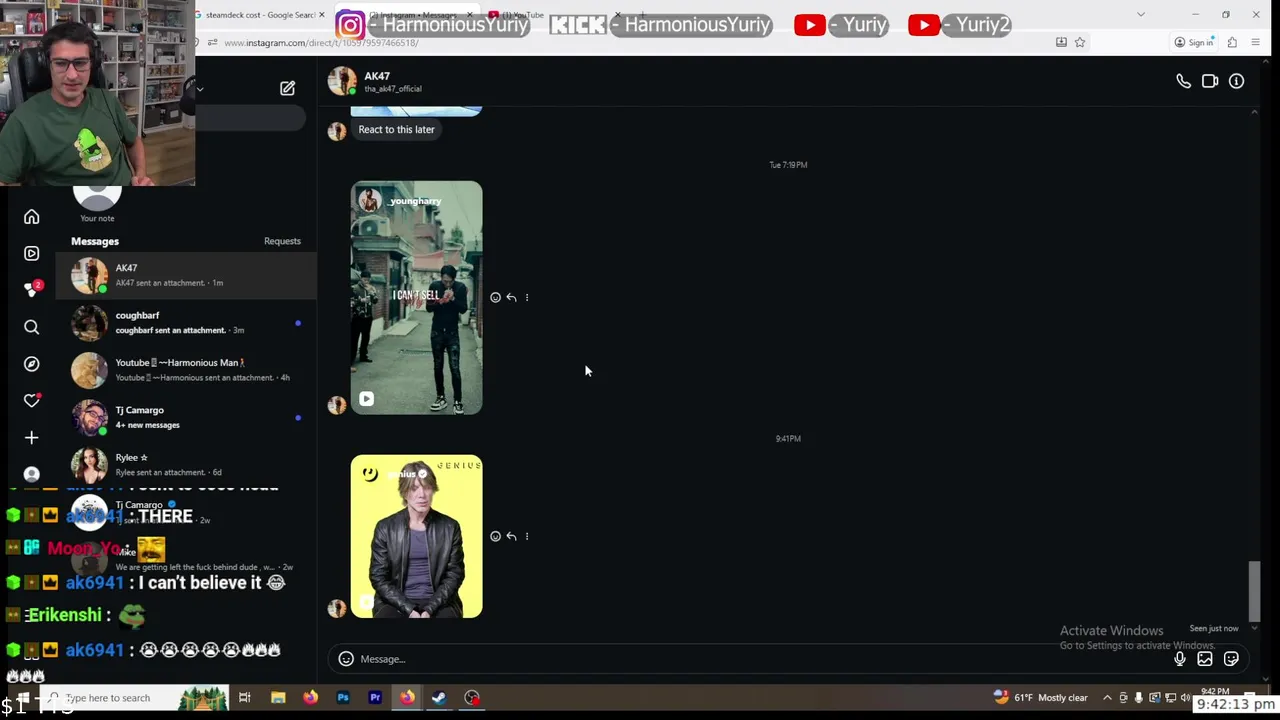Attach a photo using the image icon
1280x720 pixels.
pyautogui.click(x=1205, y=659)
